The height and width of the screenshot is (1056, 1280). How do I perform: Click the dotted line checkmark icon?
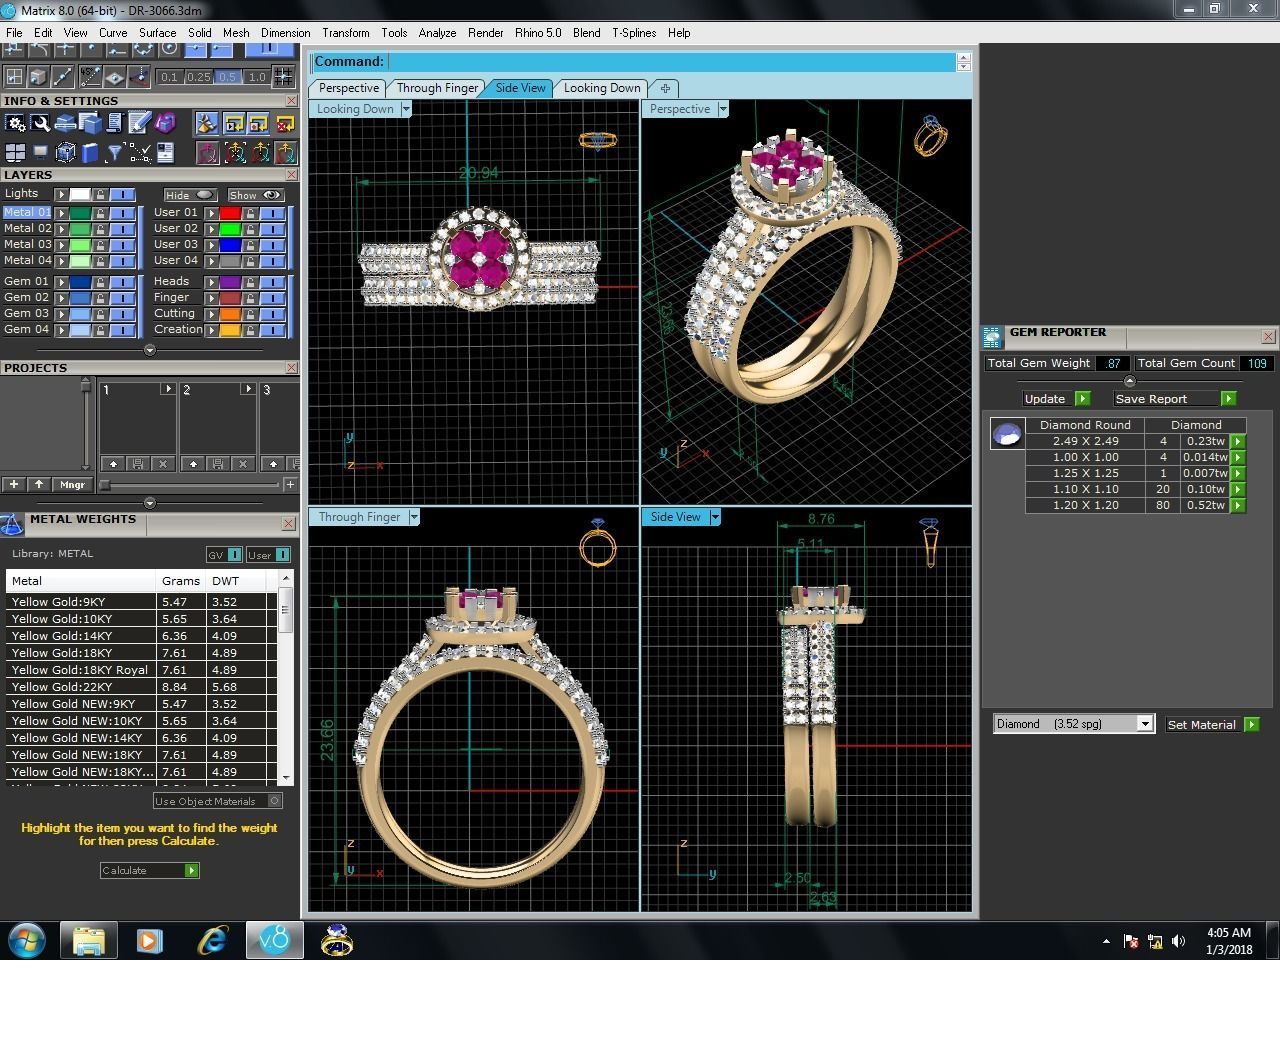(x=140, y=152)
